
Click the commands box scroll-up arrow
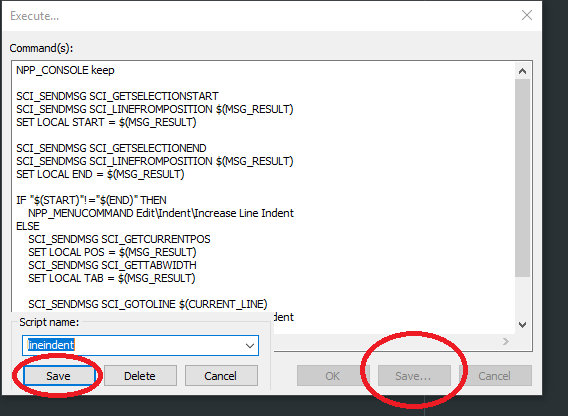522,71
